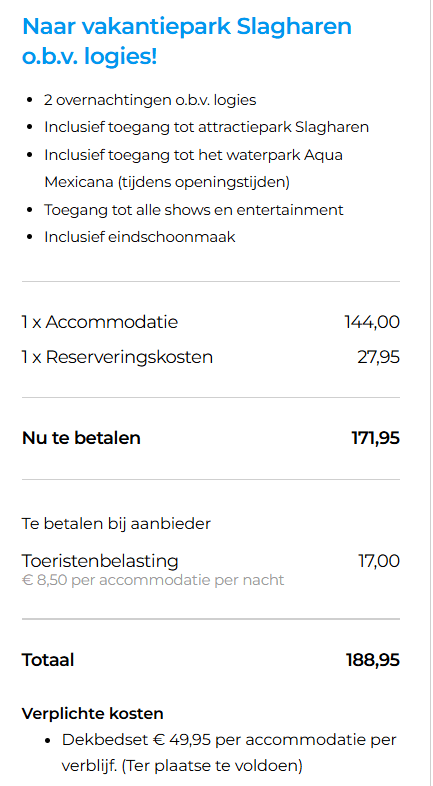
Task: Click the 'Inclusief eindschoonmaak' bullet
Action: coord(140,237)
